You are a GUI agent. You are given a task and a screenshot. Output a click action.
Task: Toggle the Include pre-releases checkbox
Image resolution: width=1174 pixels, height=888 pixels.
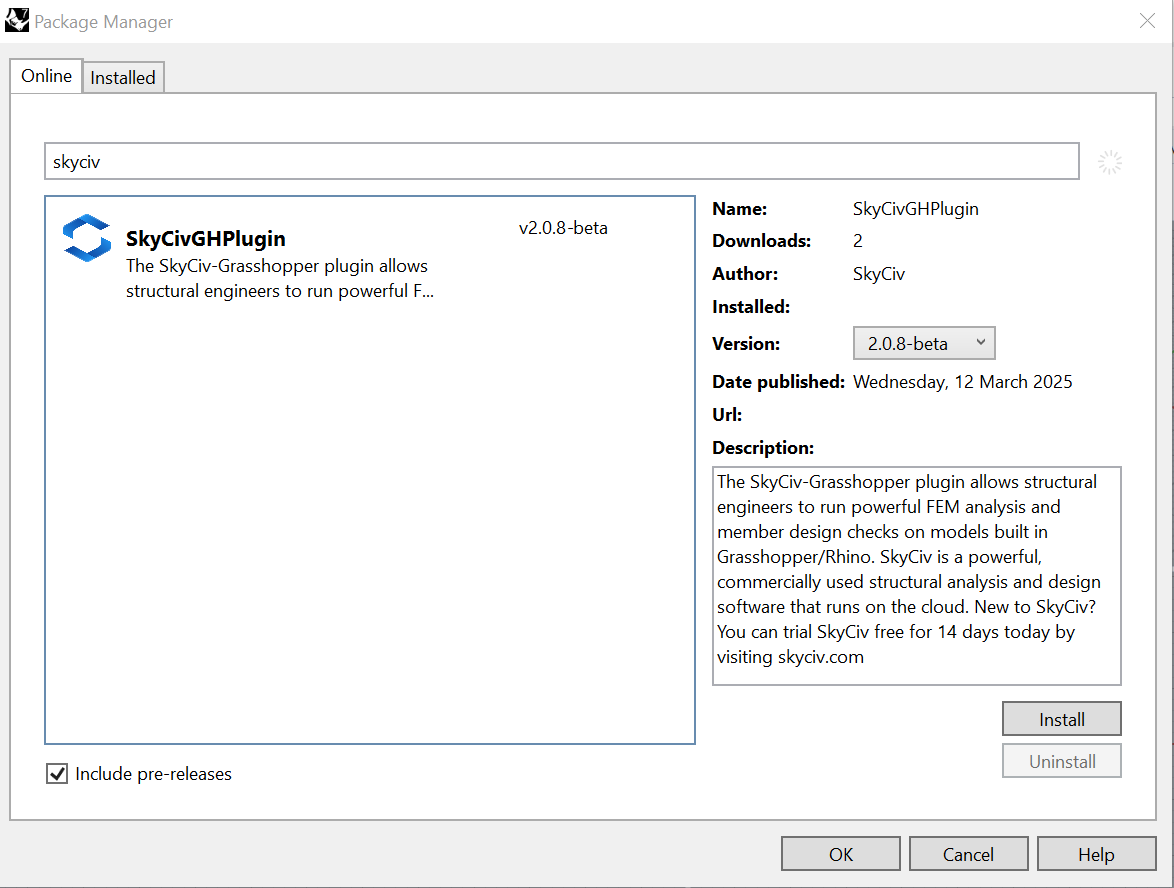57,773
